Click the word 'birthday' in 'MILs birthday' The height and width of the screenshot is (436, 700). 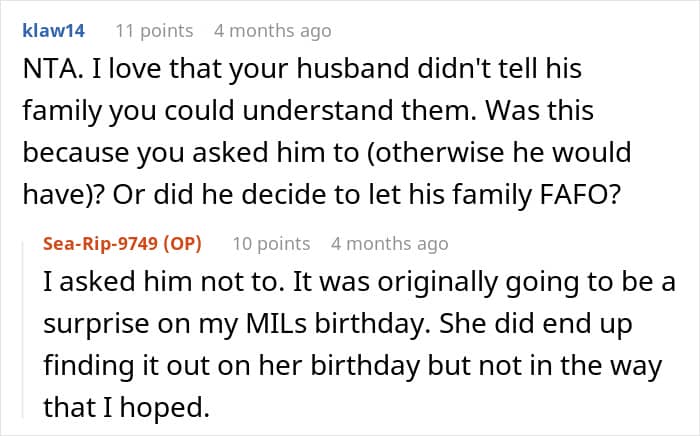click(x=373, y=324)
